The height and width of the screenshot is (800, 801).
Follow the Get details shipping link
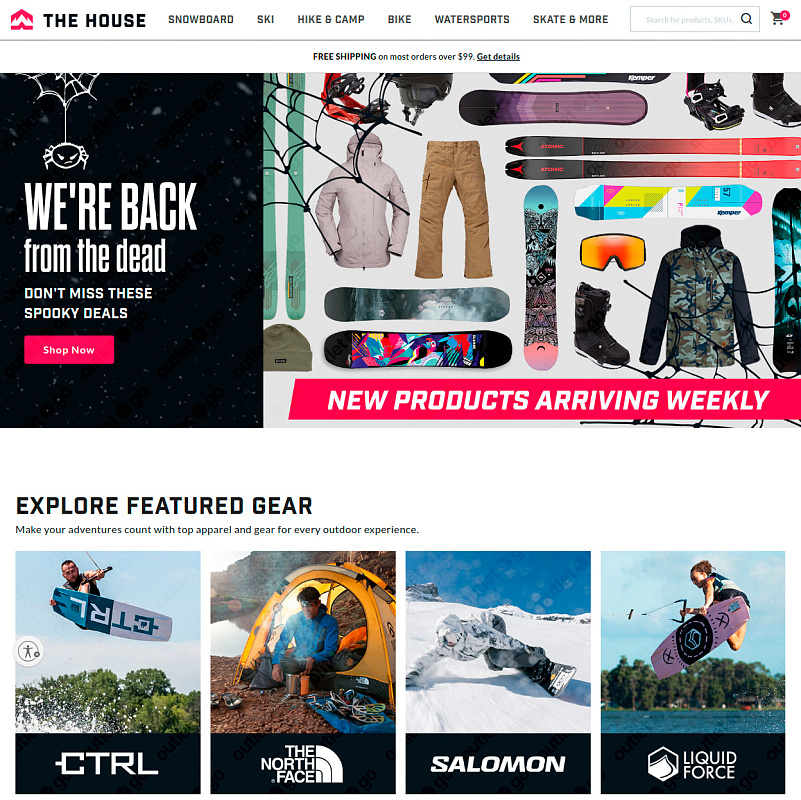pyautogui.click(x=498, y=57)
